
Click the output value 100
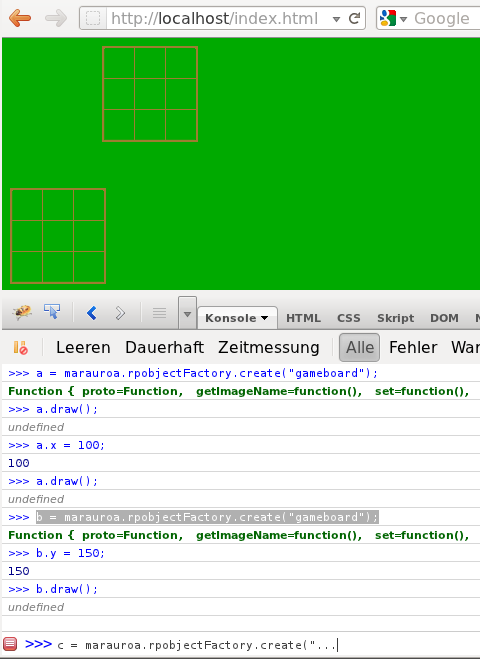[x=19, y=463]
